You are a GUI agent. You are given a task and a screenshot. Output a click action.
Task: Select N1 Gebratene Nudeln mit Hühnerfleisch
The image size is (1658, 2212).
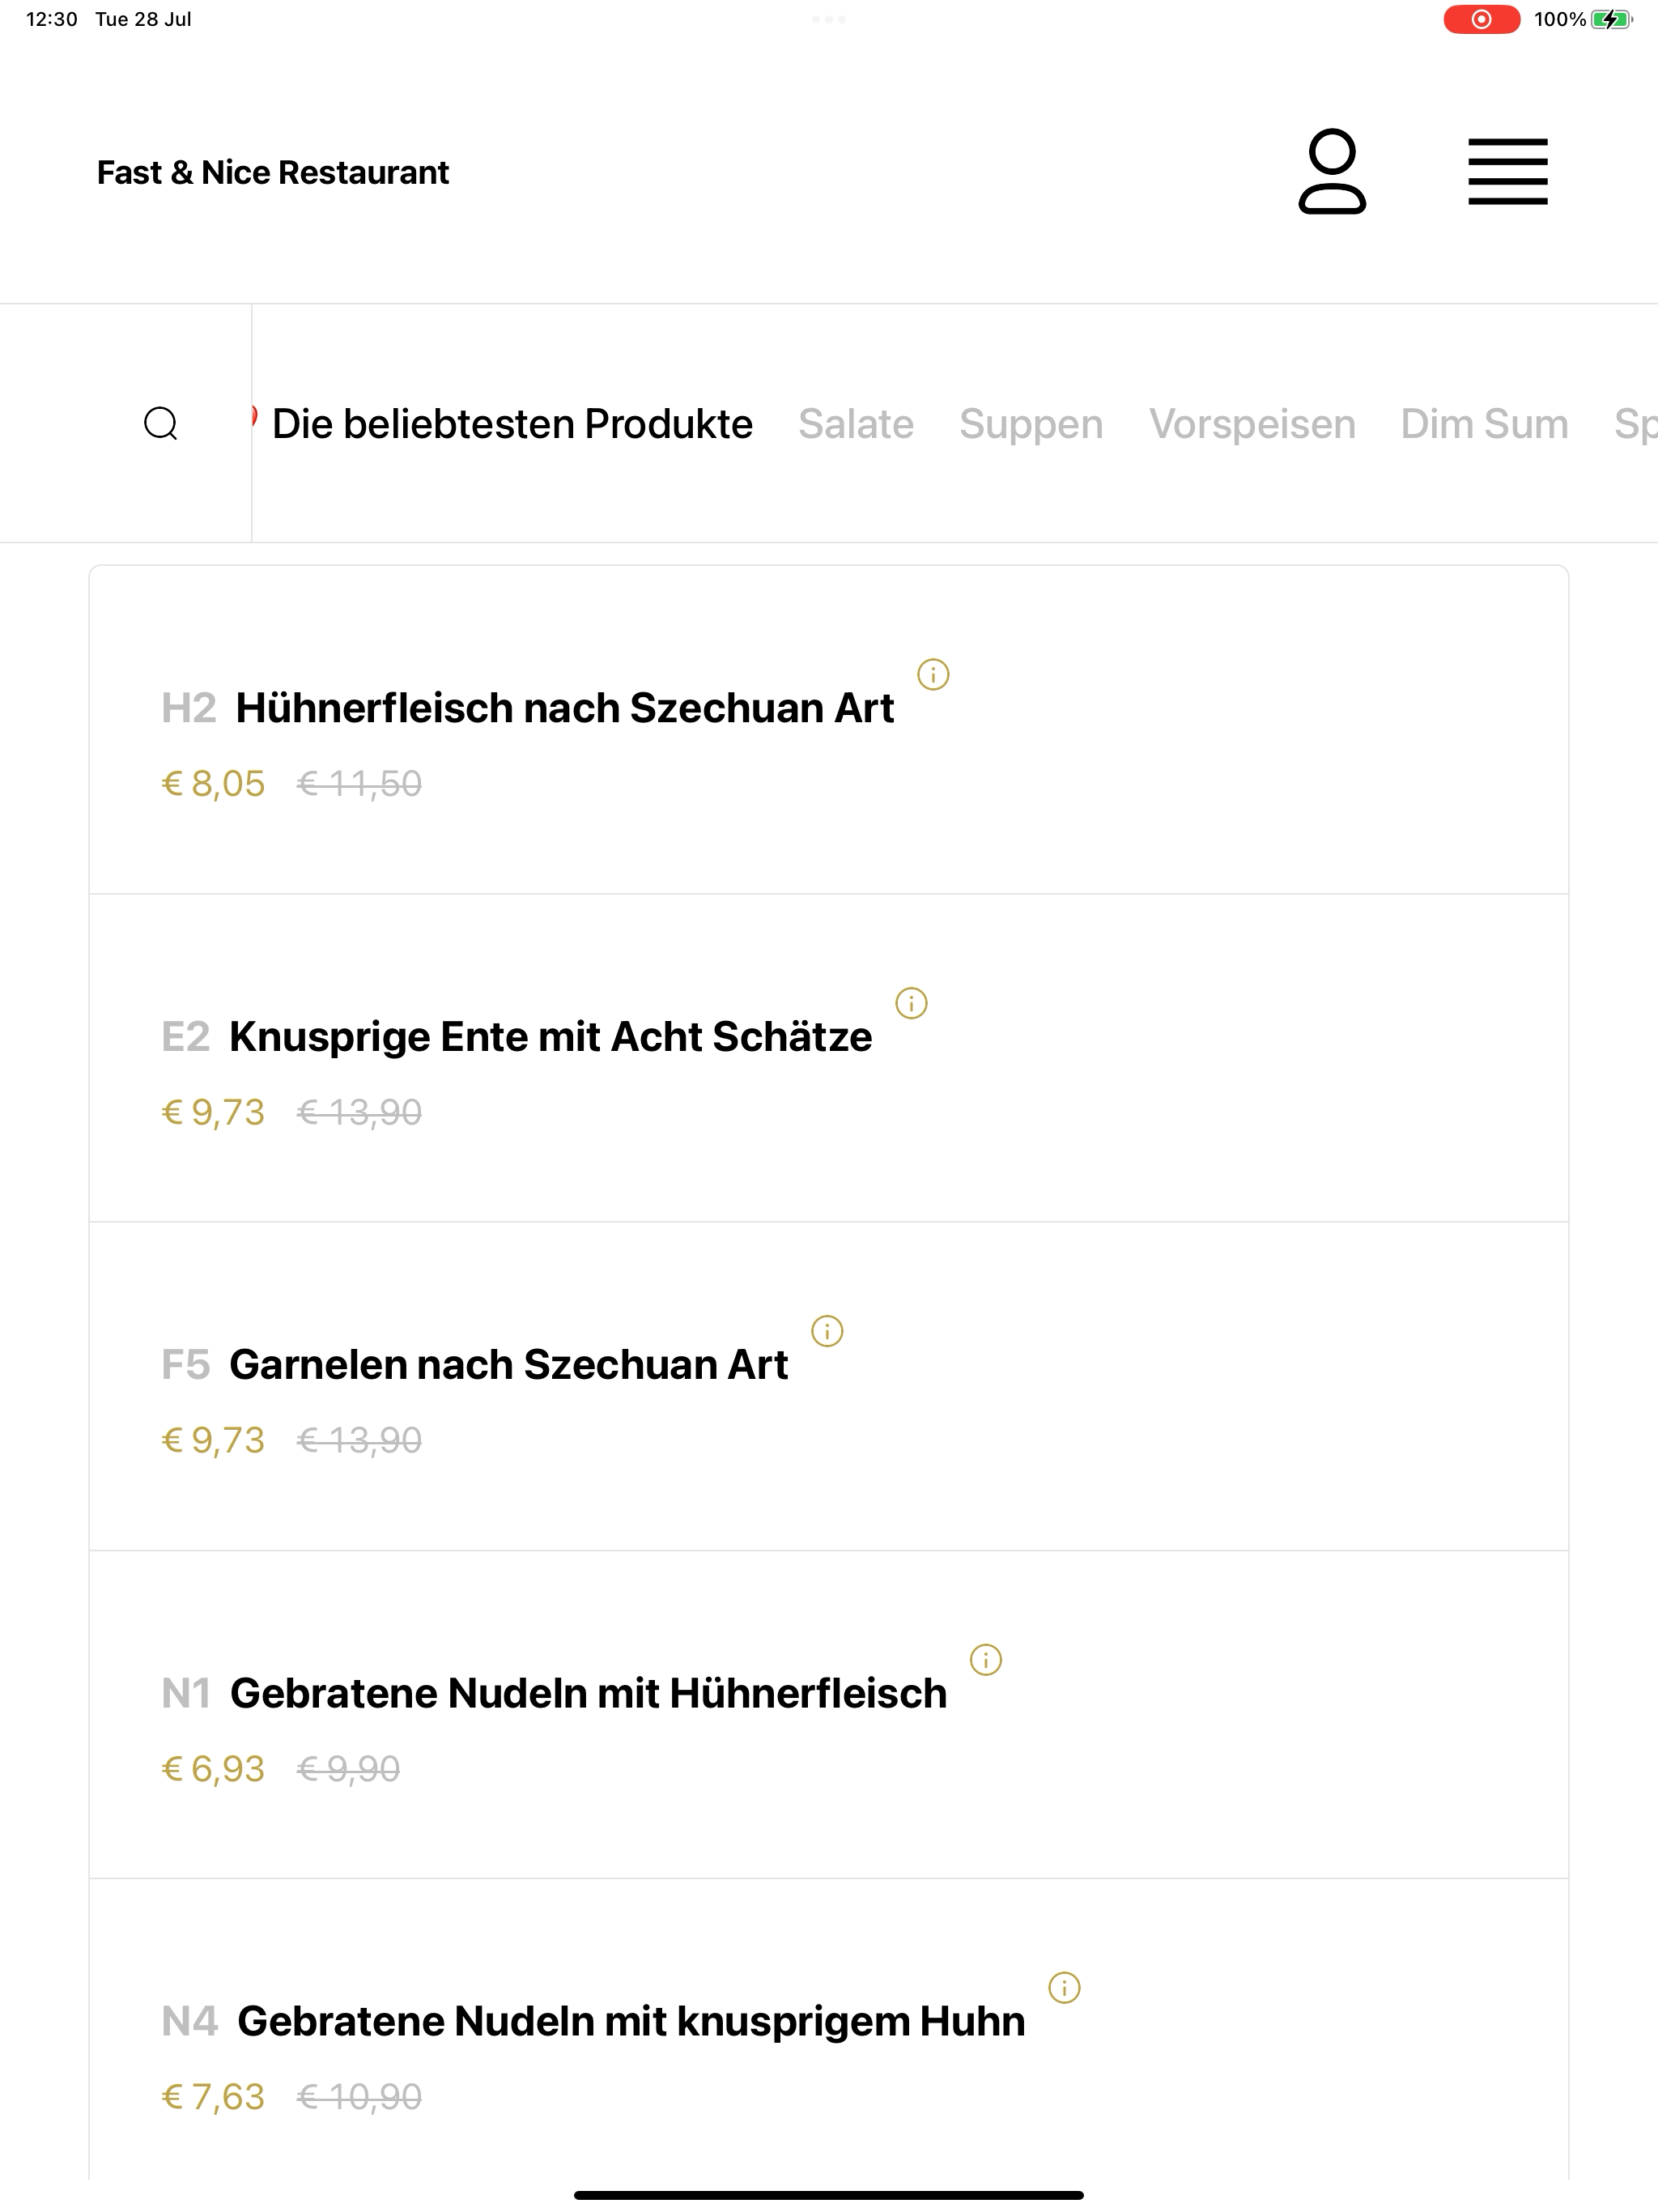tap(828, 1714)
